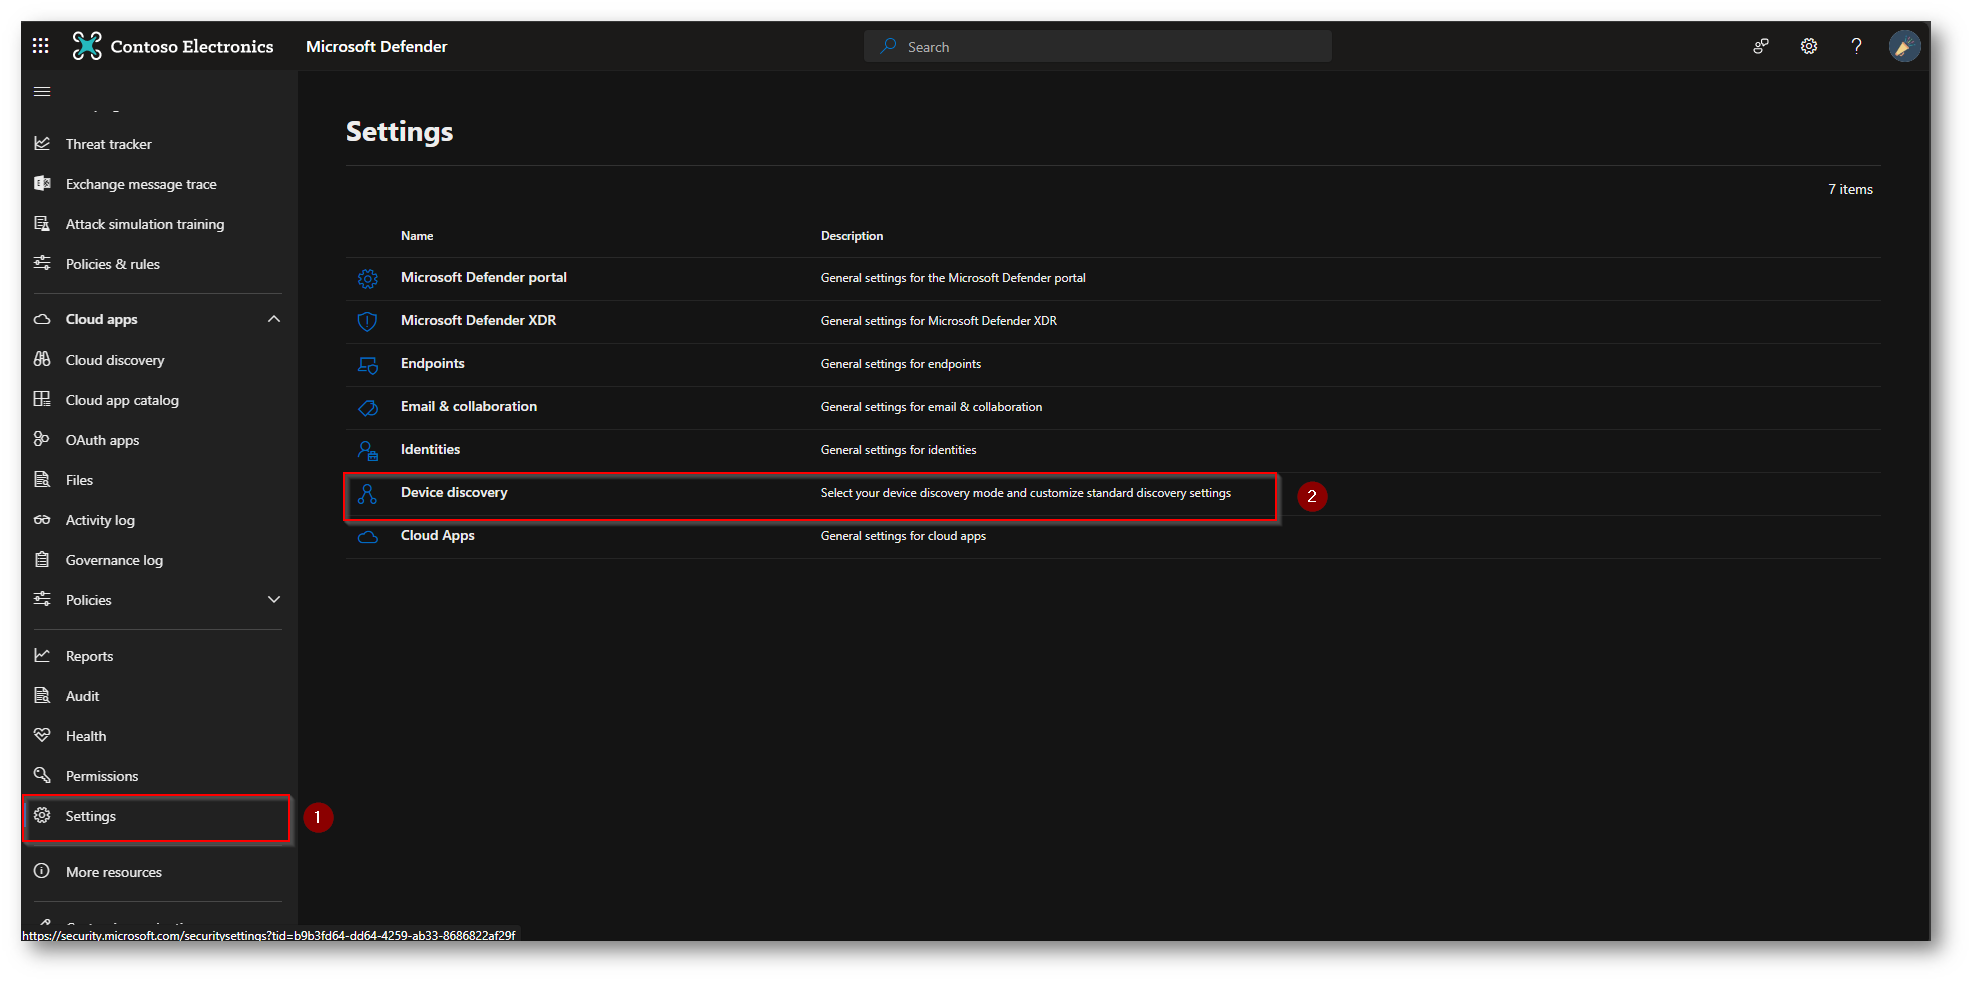Click 'General settings for identities' description
The width and height of the screenshot is (1973, 983).
point(899,450)
